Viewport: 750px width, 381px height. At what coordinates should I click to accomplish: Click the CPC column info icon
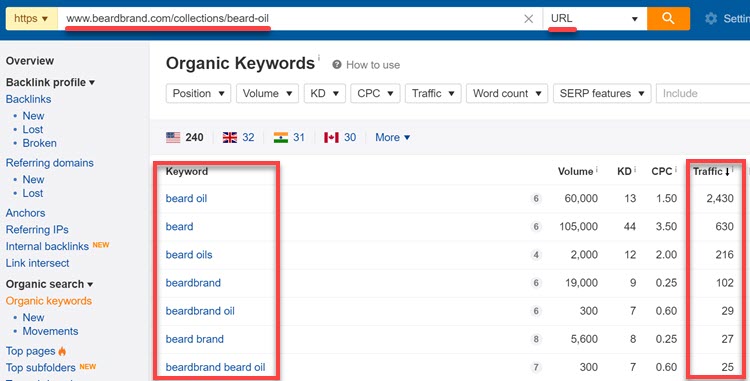click(x=675, y=169)
